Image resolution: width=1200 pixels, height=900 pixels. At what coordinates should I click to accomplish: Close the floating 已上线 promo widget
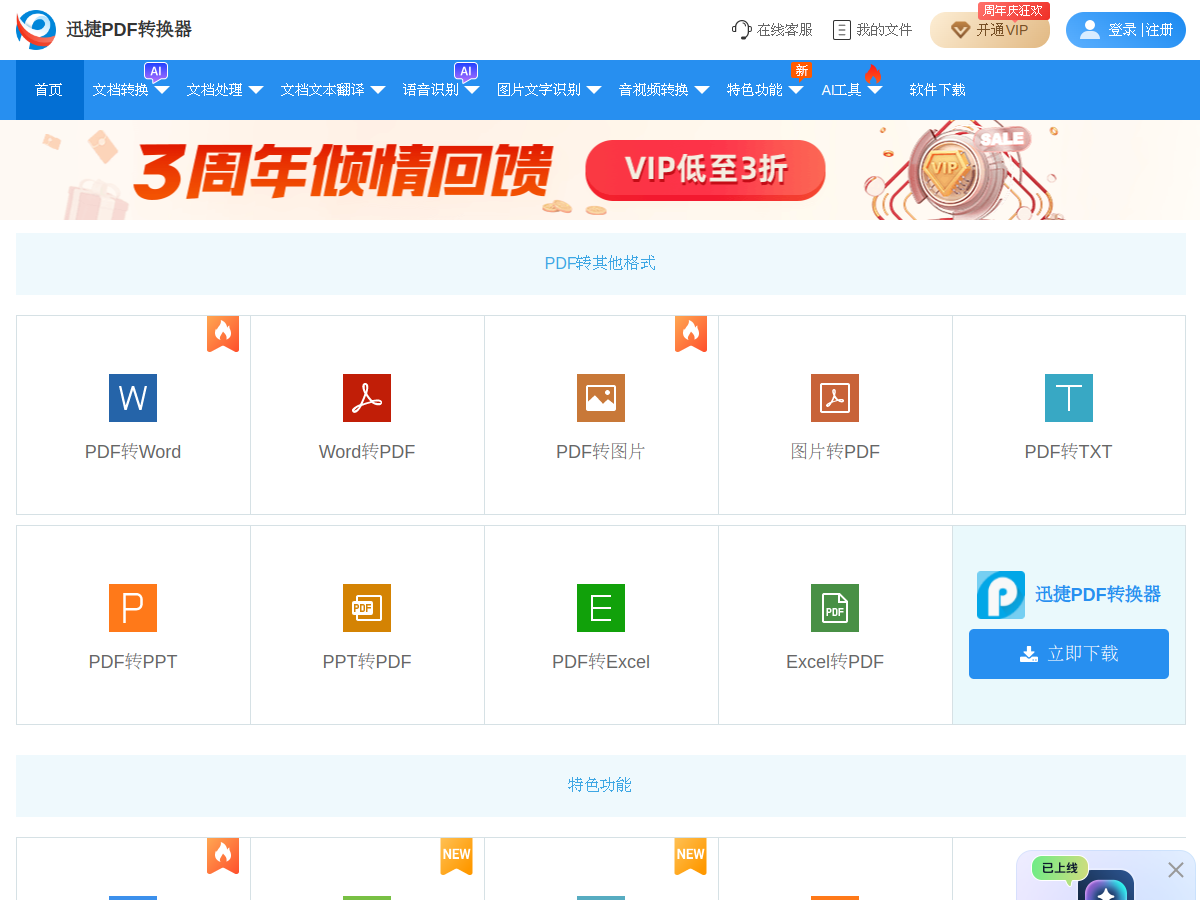pos(1176,870)
